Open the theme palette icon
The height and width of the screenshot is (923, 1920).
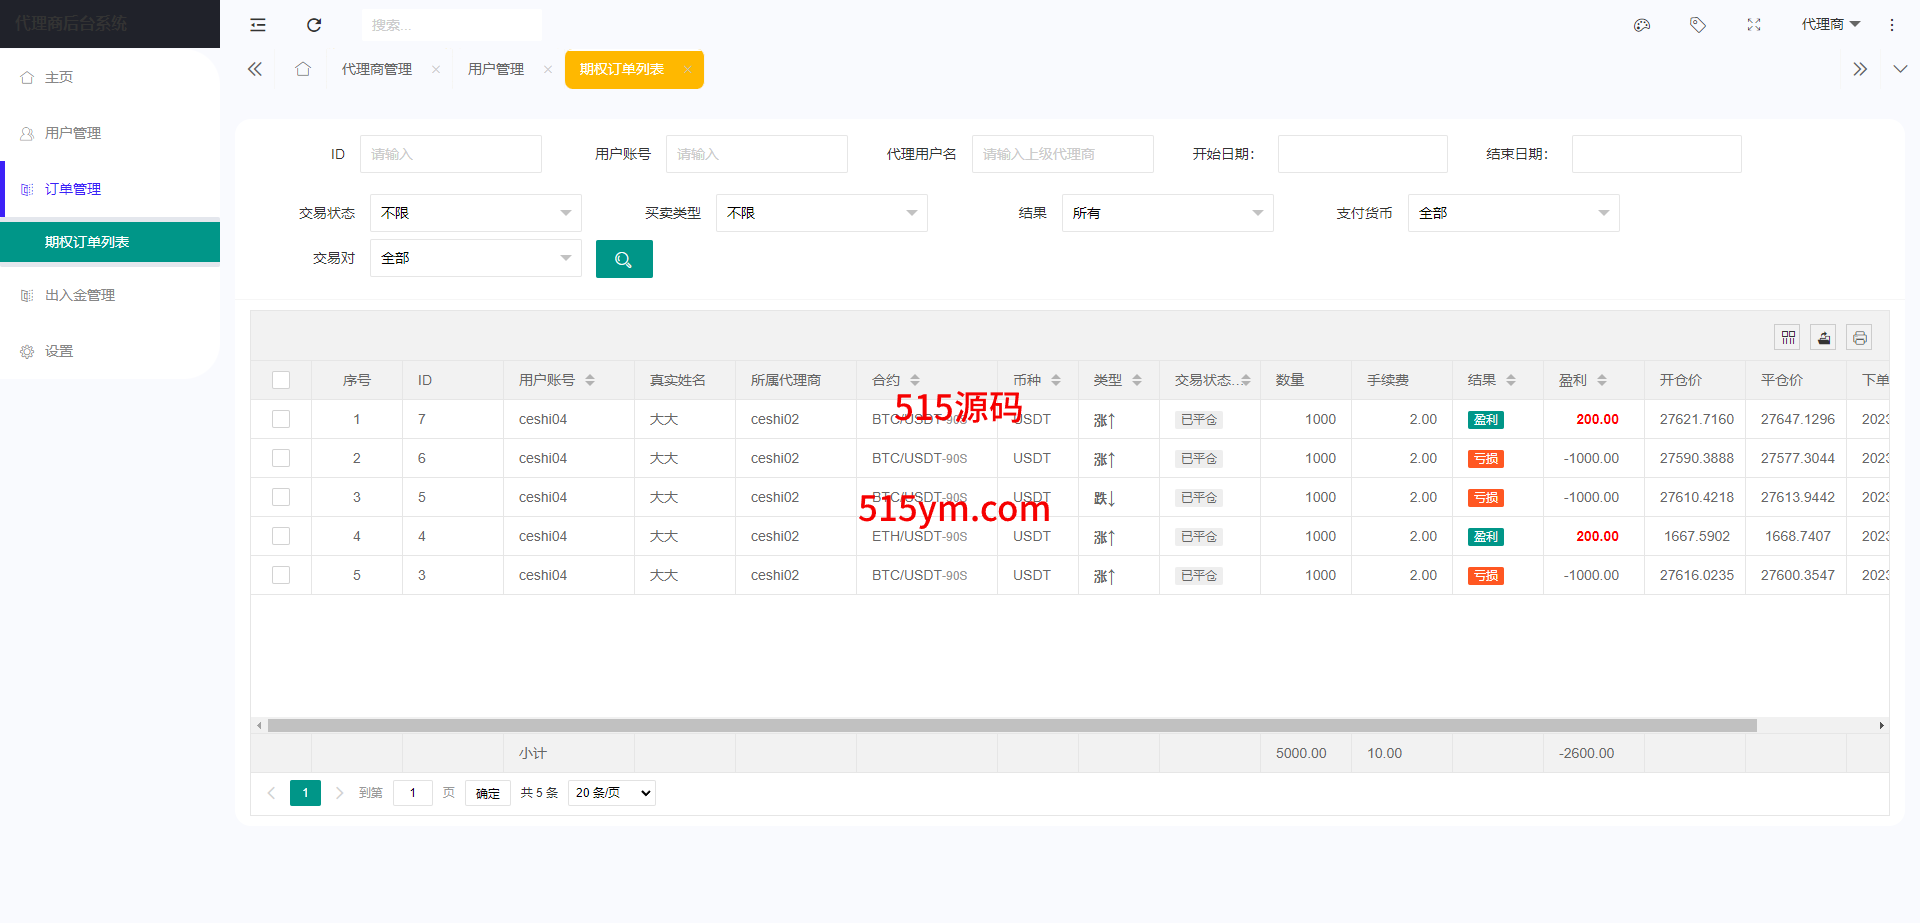click(1641, 25)
